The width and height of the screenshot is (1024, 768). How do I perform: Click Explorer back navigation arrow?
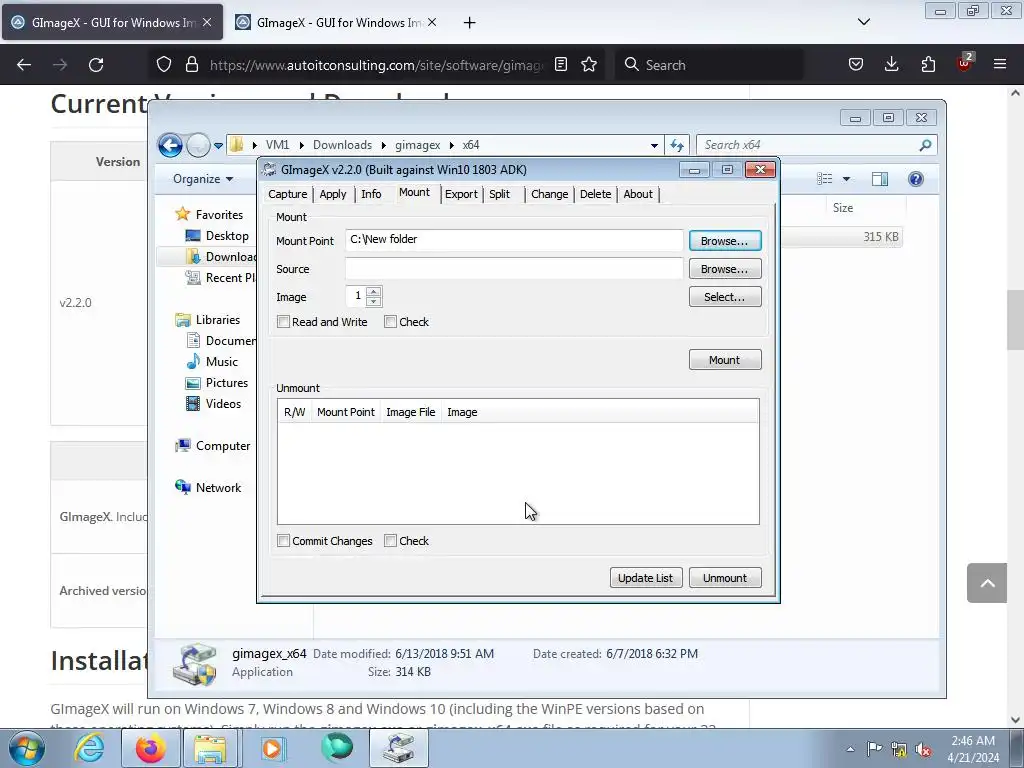tap(170, 145)
